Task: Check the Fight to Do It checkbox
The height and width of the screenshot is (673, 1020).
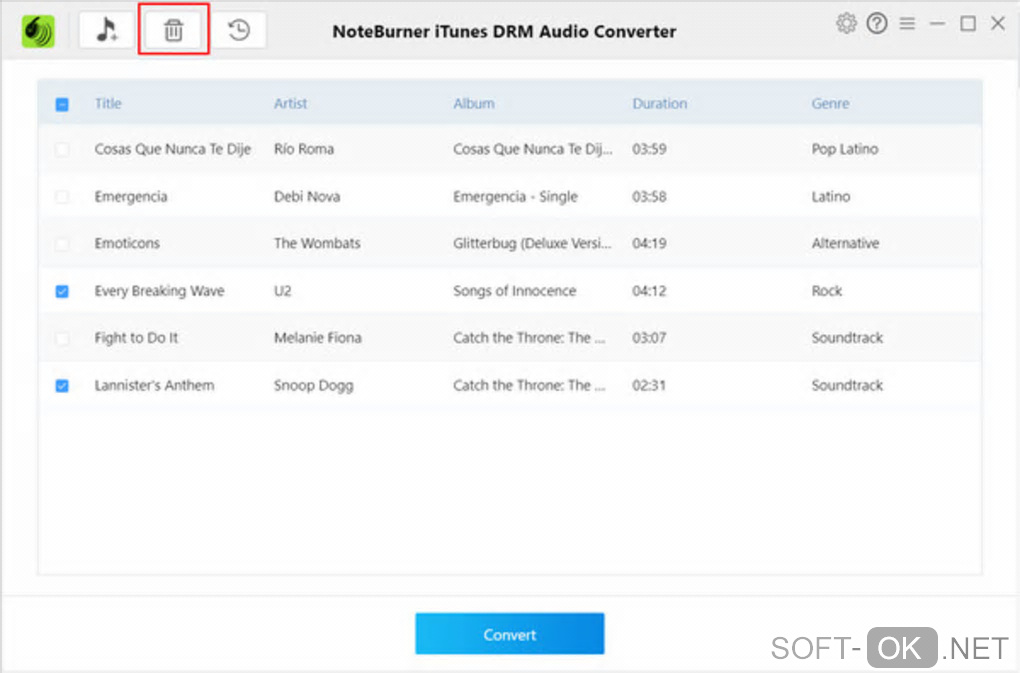Action: click(62, 338)
